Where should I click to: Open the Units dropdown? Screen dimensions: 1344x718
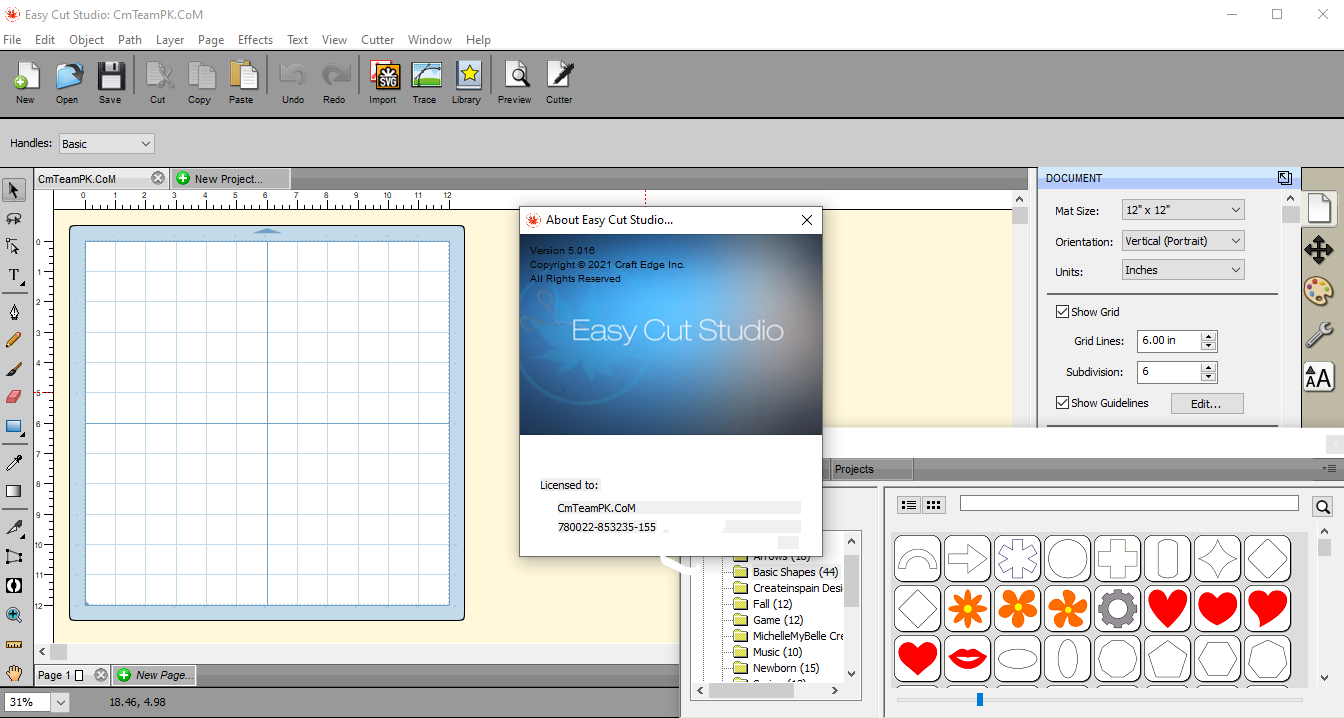(1183, 270)
